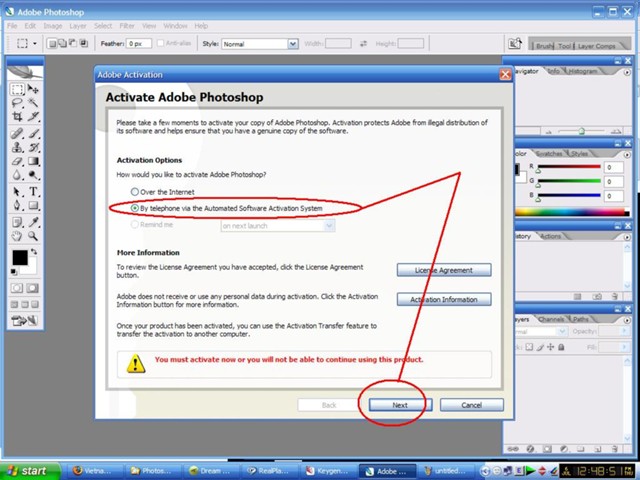Select the Magic Wand tool
The width and height of the screenshot is (640, 480).
tap(33, 103)
